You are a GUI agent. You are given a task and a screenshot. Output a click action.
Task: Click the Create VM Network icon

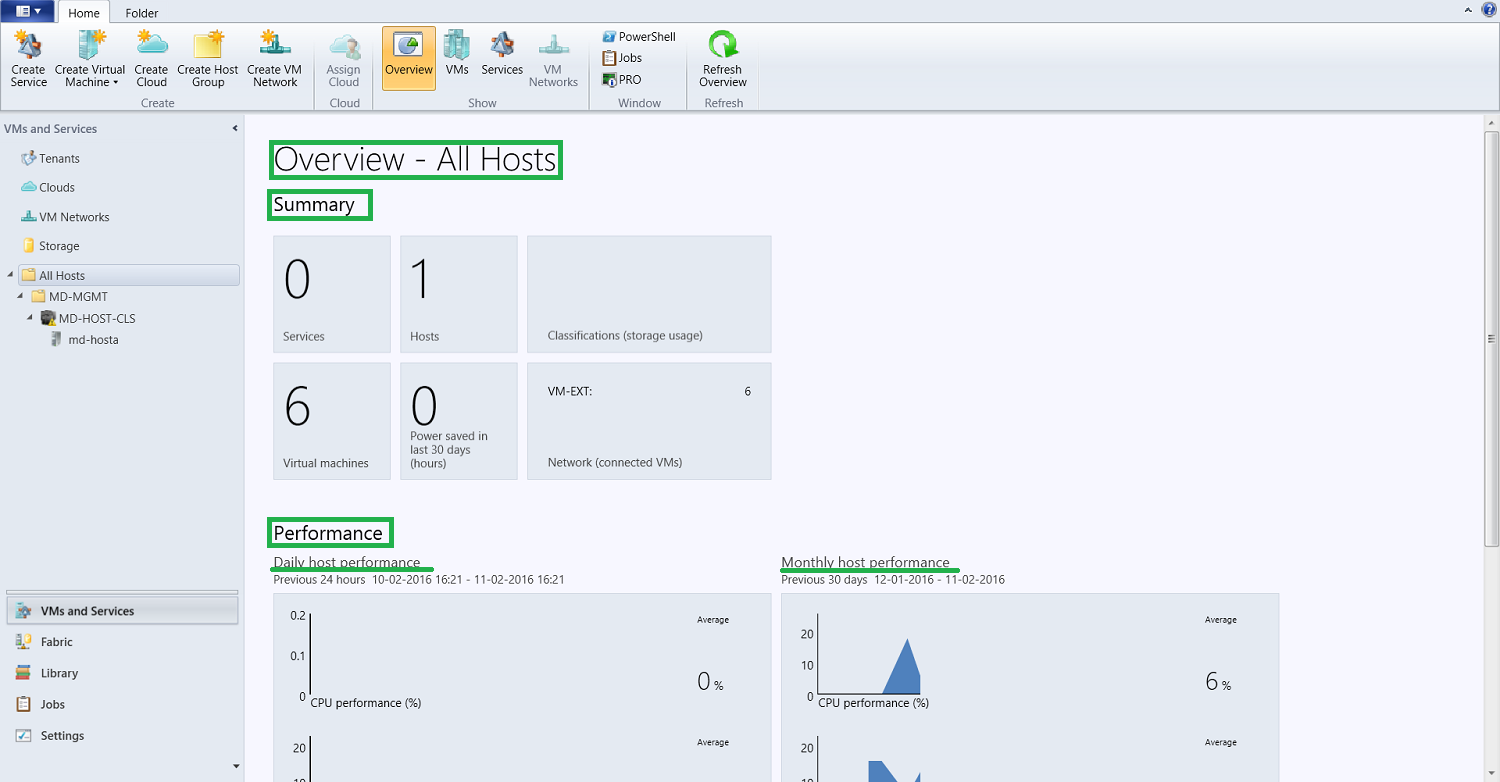coord(274,57)
